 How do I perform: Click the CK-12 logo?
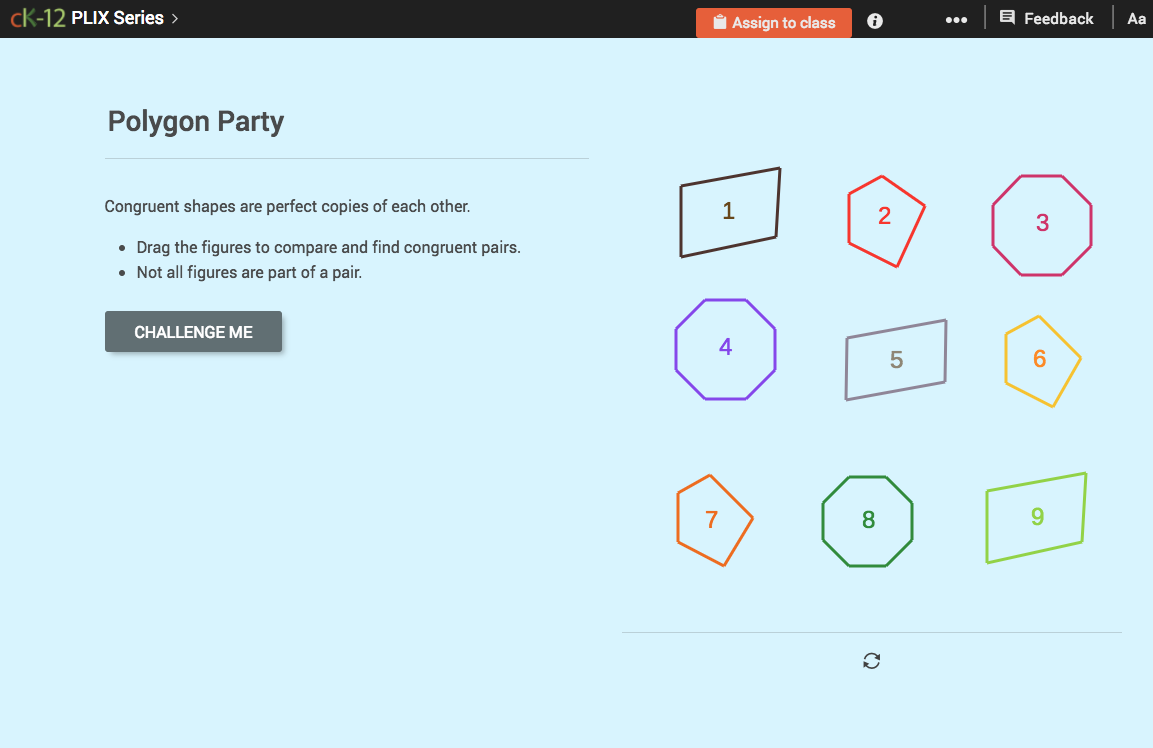(35, 17)
